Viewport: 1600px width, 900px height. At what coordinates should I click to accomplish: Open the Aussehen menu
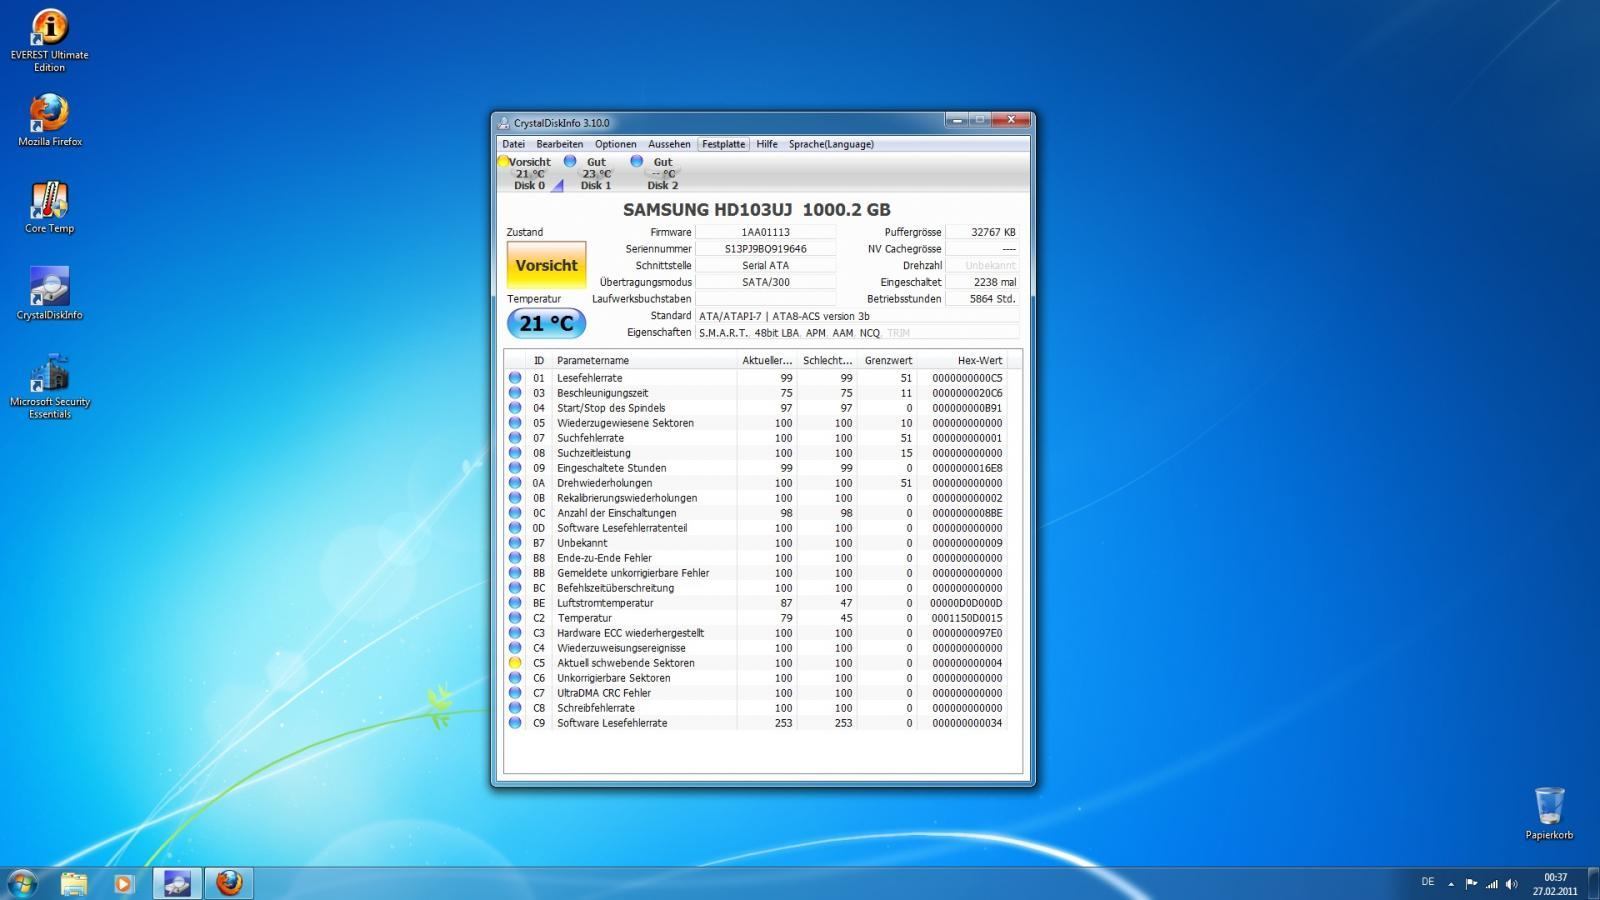click(x=669, y=144)
